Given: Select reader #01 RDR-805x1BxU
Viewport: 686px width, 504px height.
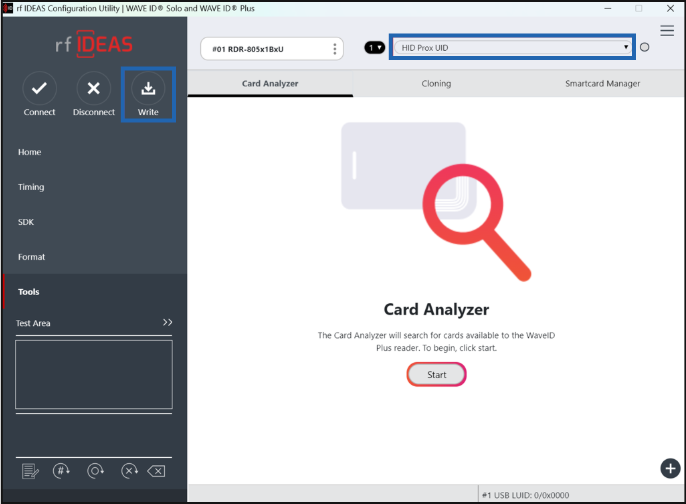Looking at the screenshot, I should click(272, 49).
